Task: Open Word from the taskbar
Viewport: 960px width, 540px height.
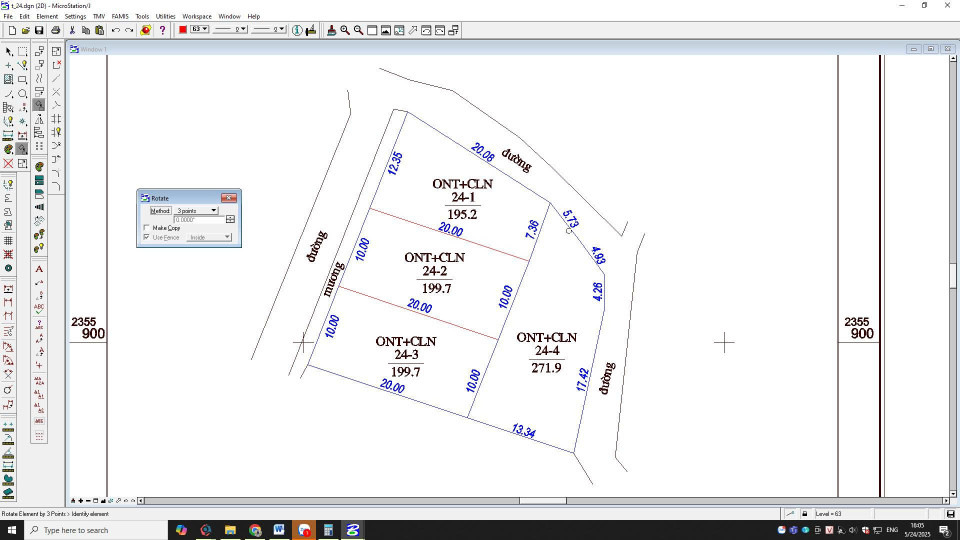Action: click(x=279, y=530)
